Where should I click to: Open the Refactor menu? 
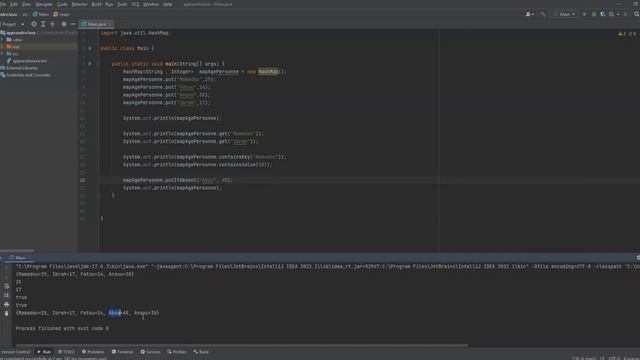point(79,4)
